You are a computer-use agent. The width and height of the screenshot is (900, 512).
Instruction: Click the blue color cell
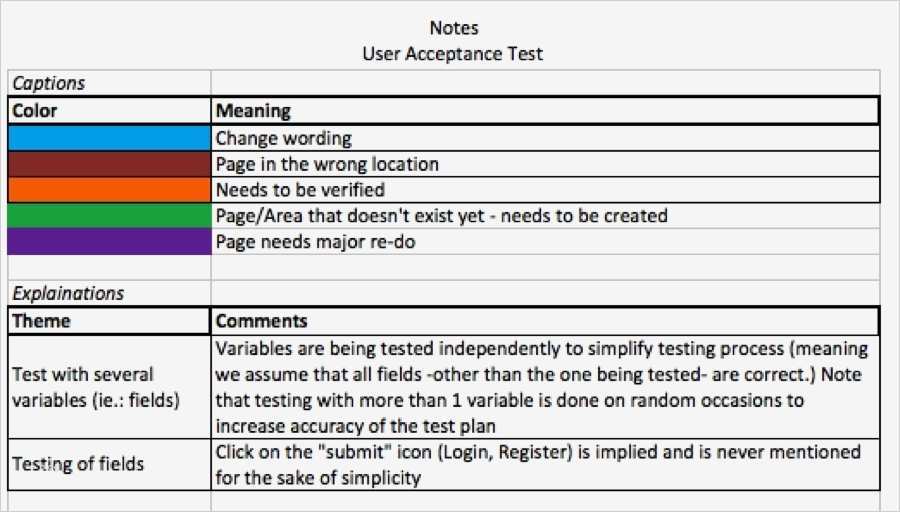[108, 138]
